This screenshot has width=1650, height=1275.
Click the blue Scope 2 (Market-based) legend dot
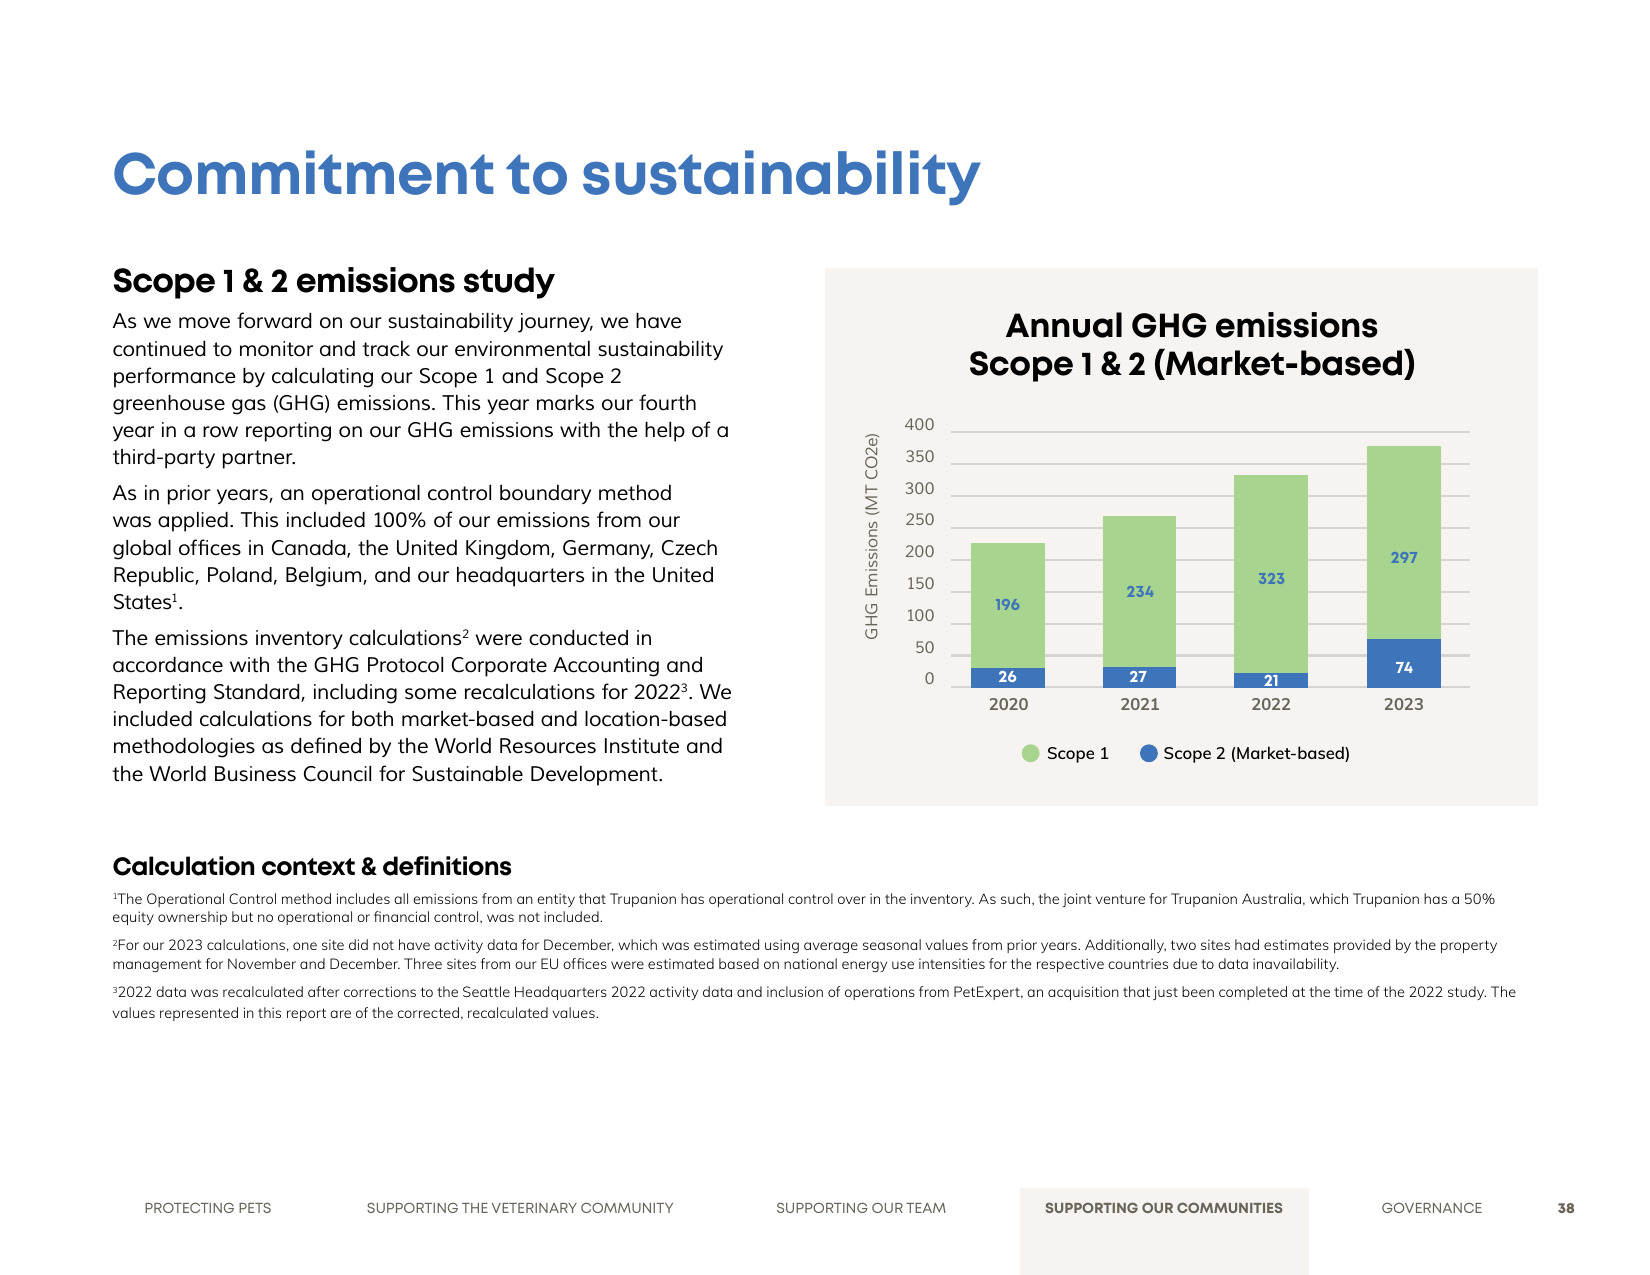click(1149, 753)
